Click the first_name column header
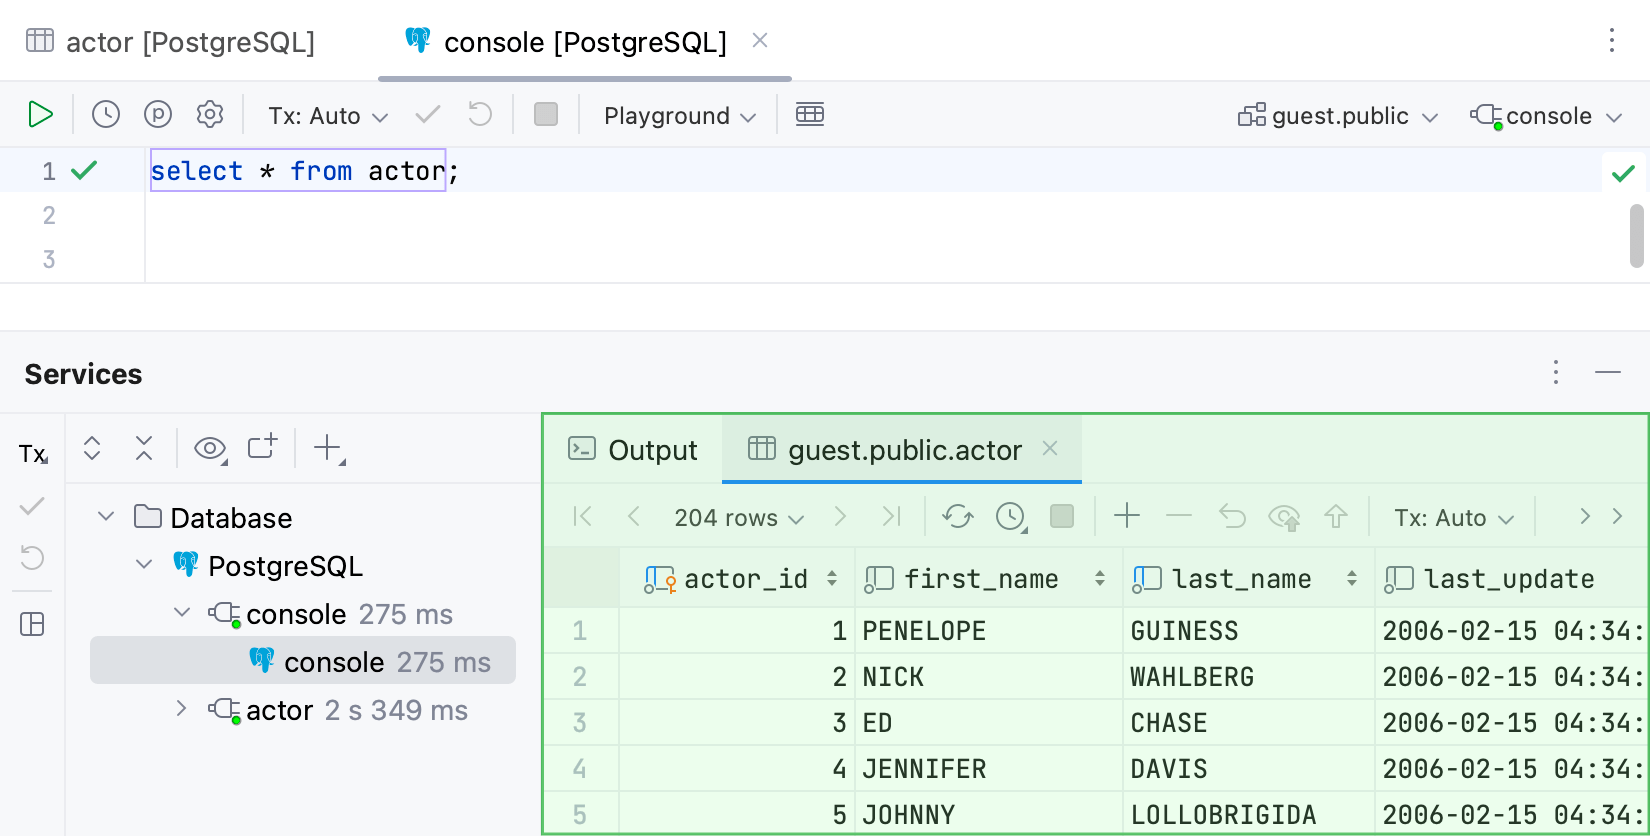This screenshot has width=1650, height=836. click(981, 579)
